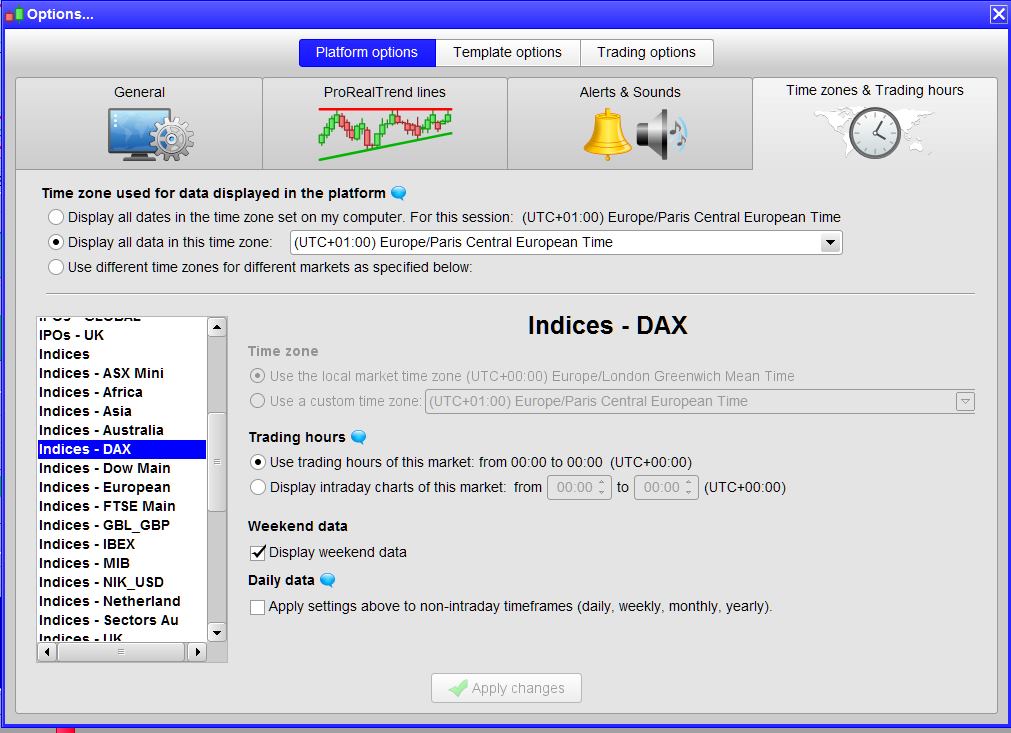The height and width of the screenshot is (733, 1011).
Task: Select different time zones for different markets
Action: 56,268
